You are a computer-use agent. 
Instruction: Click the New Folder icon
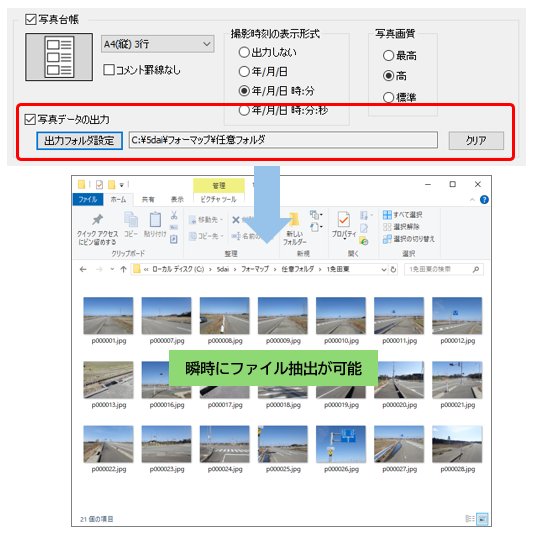click(294, 220)
